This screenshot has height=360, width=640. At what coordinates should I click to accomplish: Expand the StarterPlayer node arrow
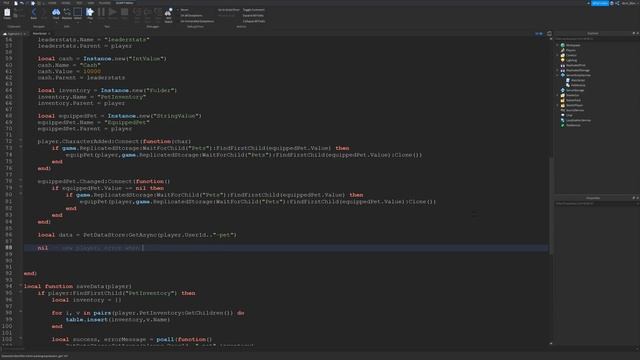click(x=558, y=105)
